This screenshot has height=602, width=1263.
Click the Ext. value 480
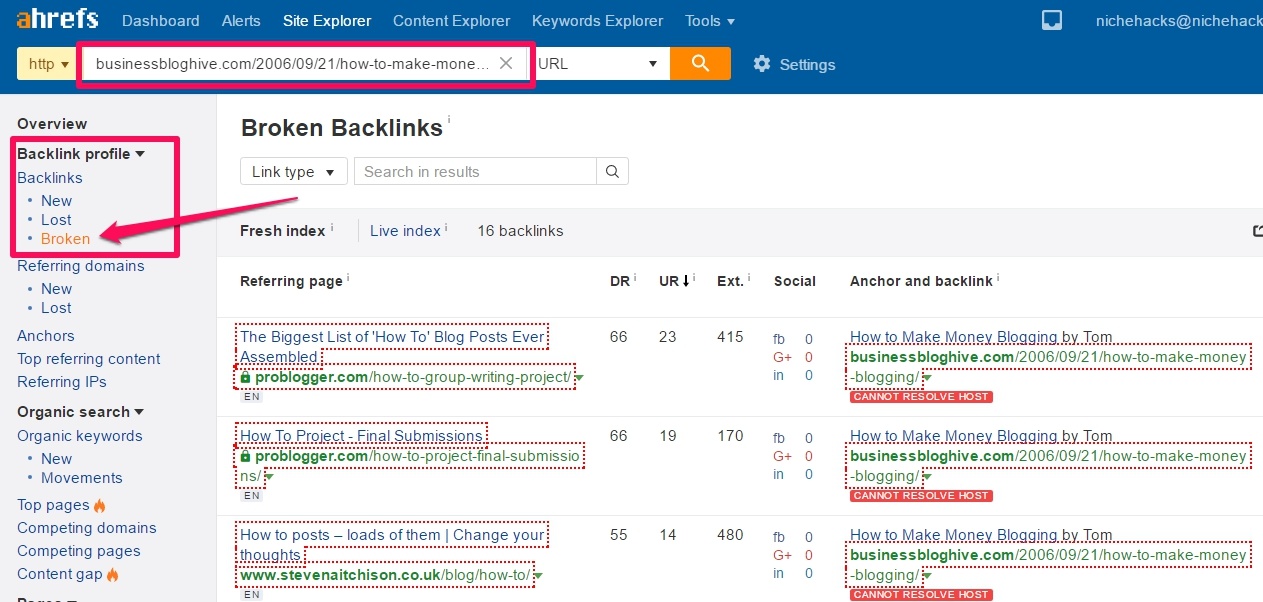(730, 535)
